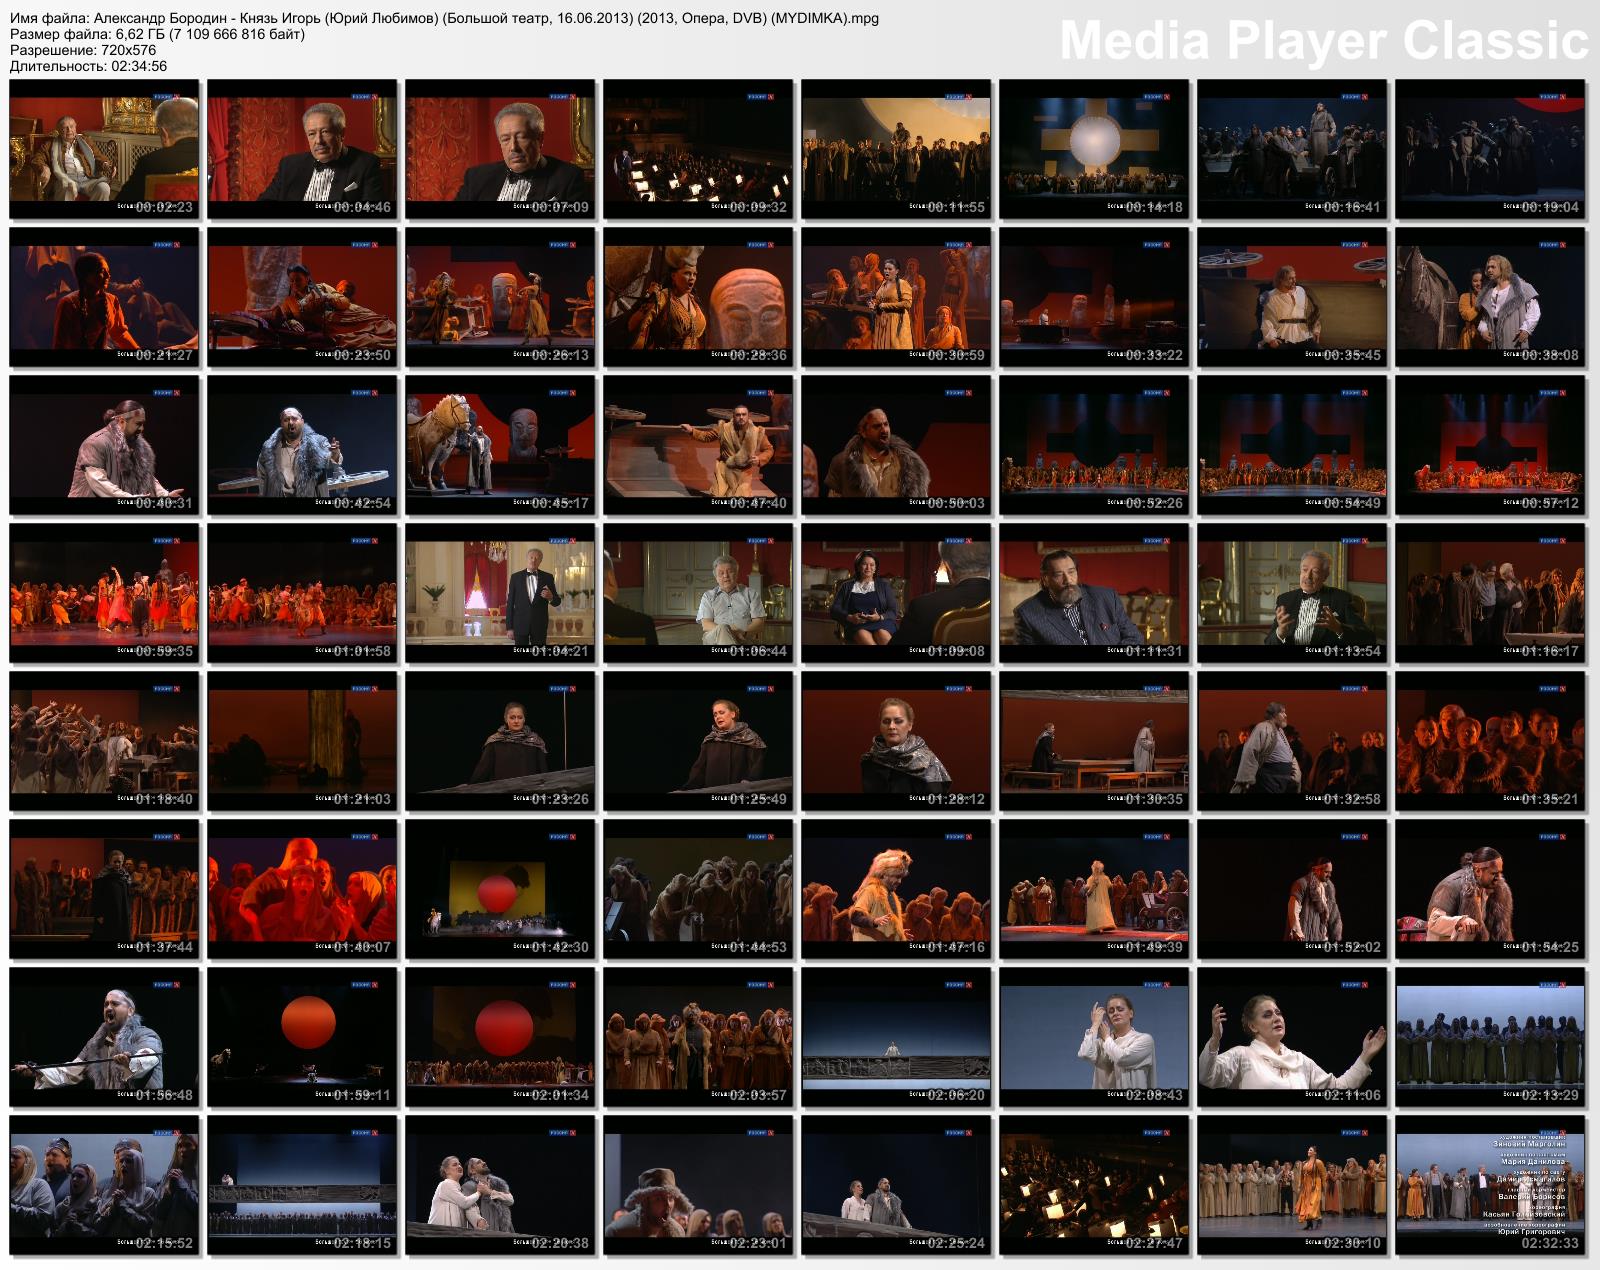The height and width of the screenshot is (1270, 1600).
Task: Click the 'Длительность: 02:34:56' line
Action: point(88,66)
